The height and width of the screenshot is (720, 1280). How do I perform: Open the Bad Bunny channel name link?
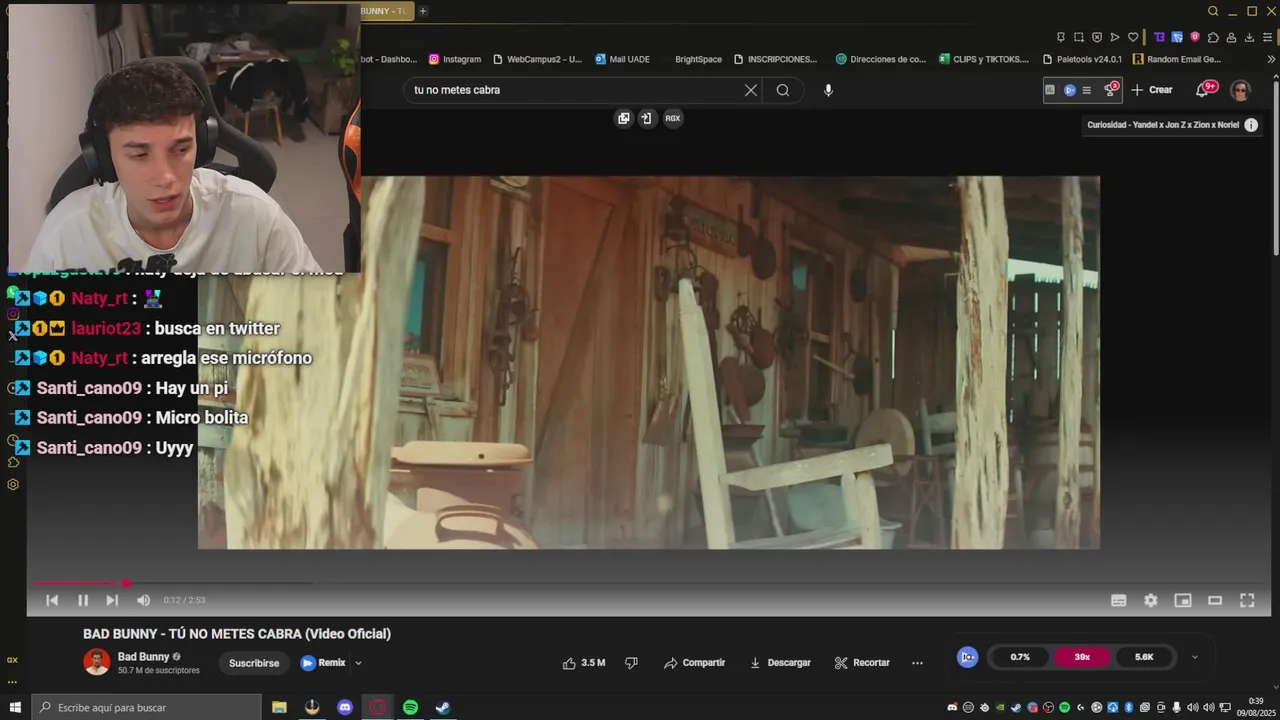click(143, 657)
